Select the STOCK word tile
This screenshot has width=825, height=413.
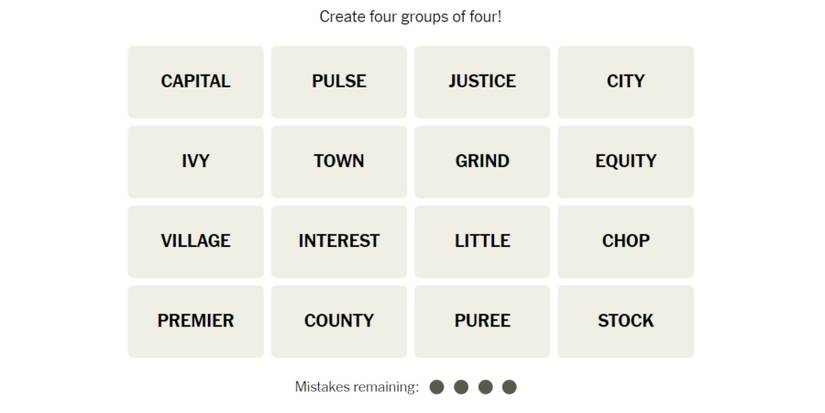pyautogui.click(x=626, y=321)
